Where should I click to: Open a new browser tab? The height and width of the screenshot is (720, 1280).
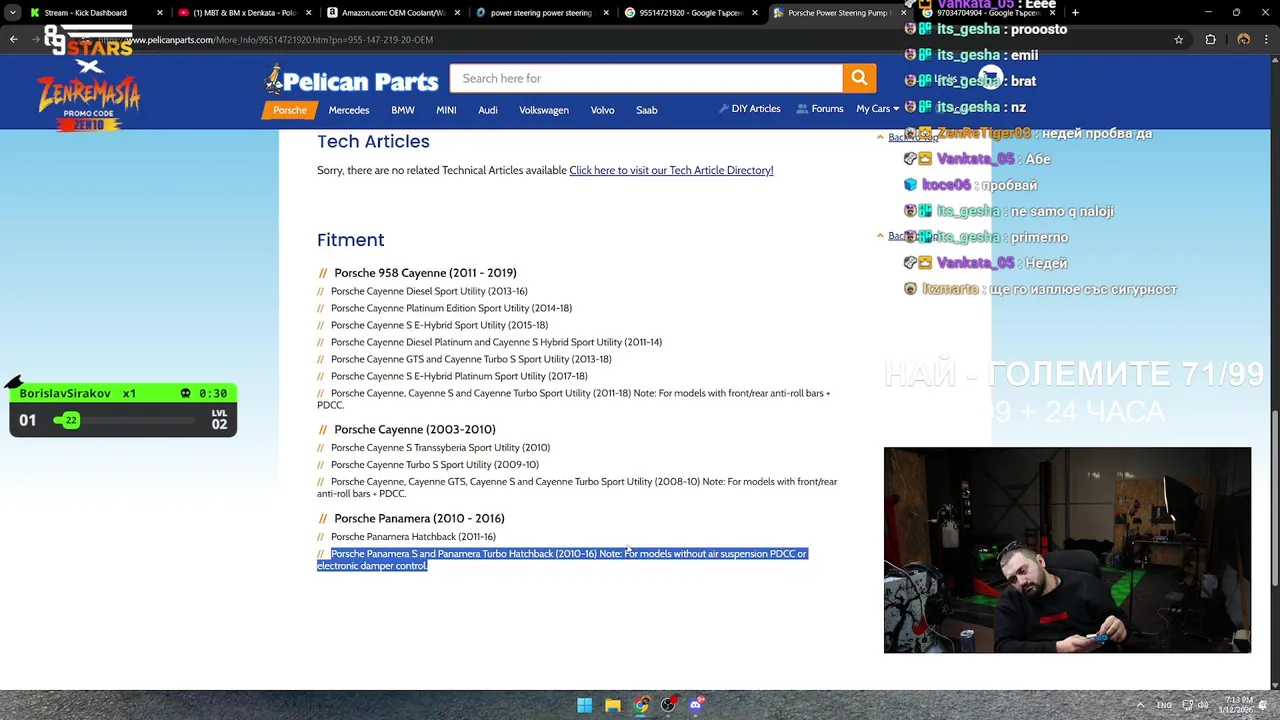pyautogui.click(x=1075, y=12)
